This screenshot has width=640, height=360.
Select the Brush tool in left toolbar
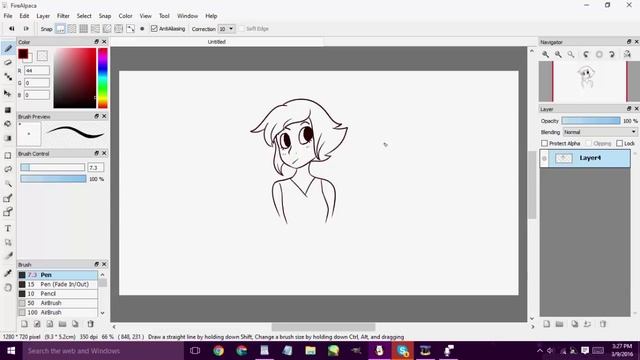(8, 49)
